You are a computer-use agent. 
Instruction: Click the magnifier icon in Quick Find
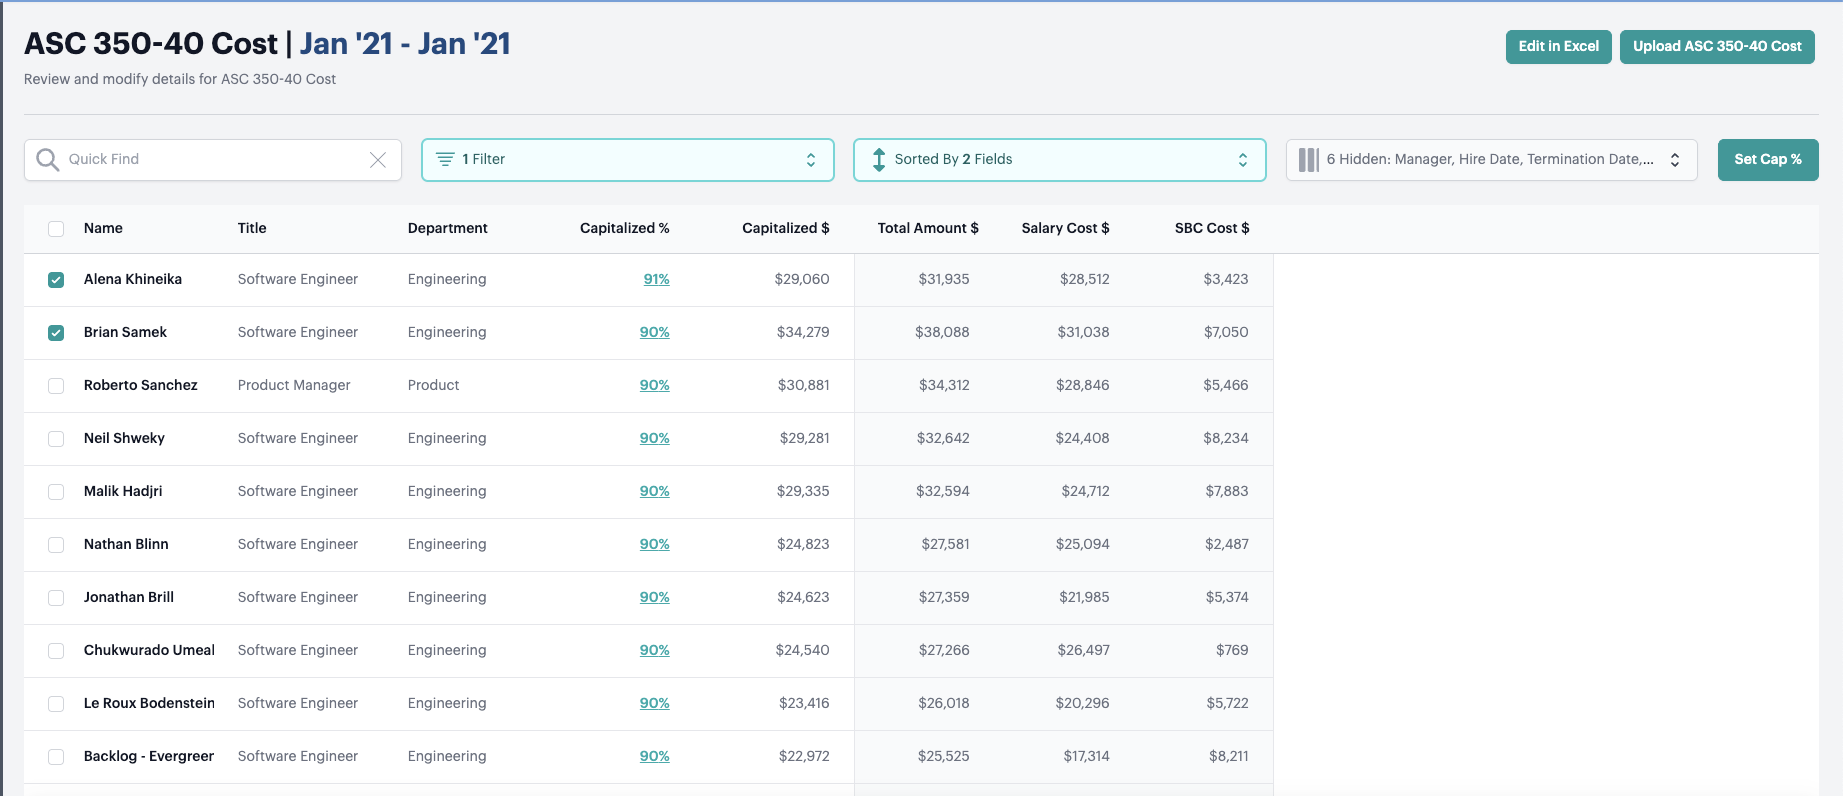pyautogui.click(x=47, y=160)
